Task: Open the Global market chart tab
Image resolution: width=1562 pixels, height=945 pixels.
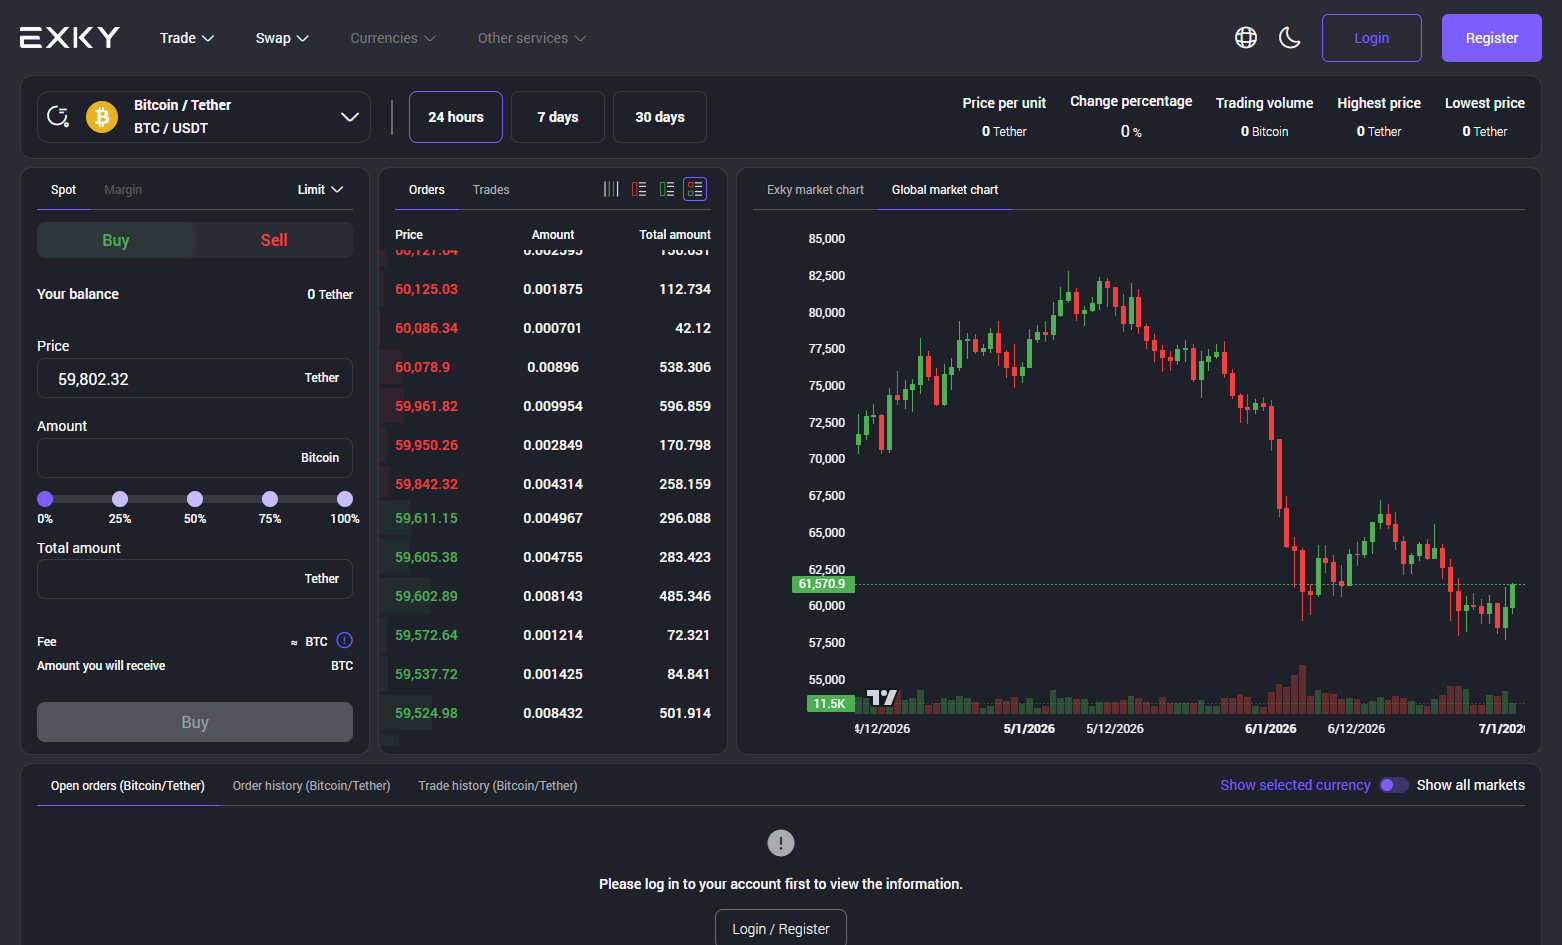Action: tap(945, 190)
